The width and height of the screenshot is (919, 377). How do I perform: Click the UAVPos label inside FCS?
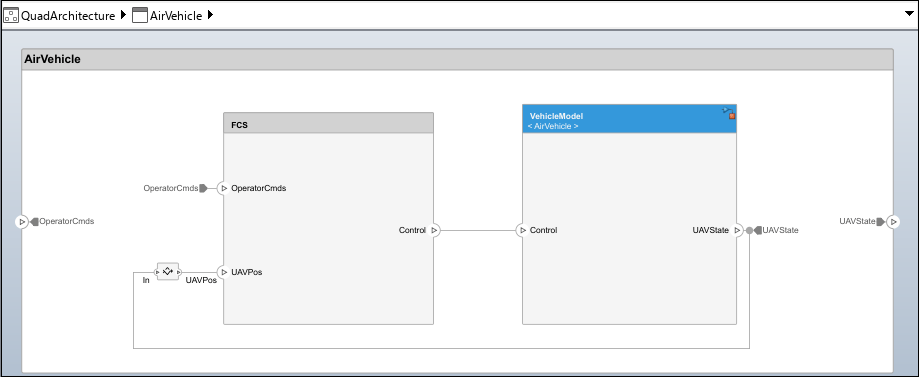point(247,272)
